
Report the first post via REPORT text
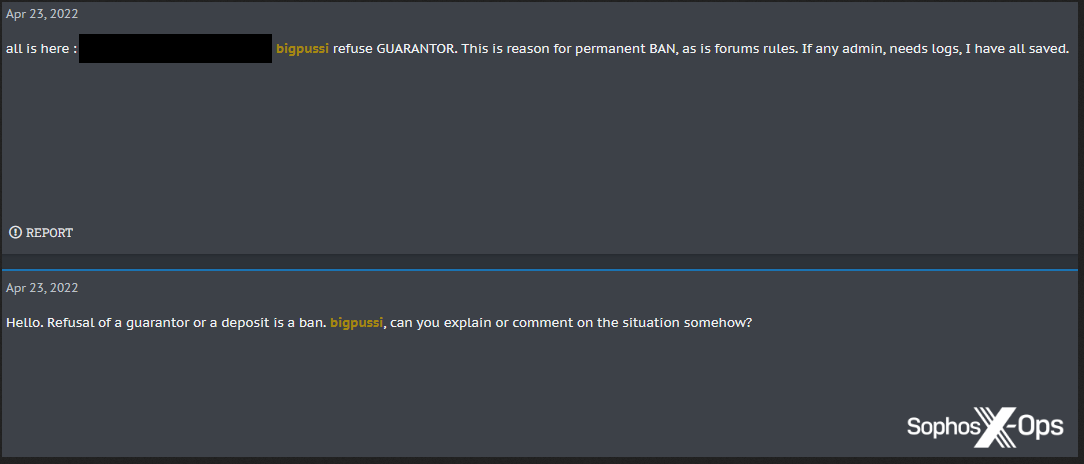tap(49, 232)
